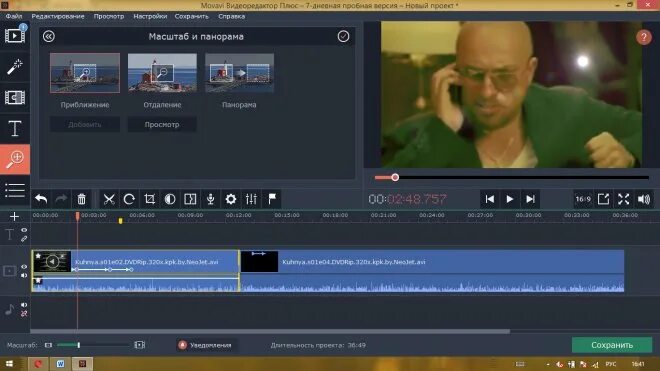Click the РУС language indicator
The width and height of the screenshot is (660, 371).
(x=610, y=364)
